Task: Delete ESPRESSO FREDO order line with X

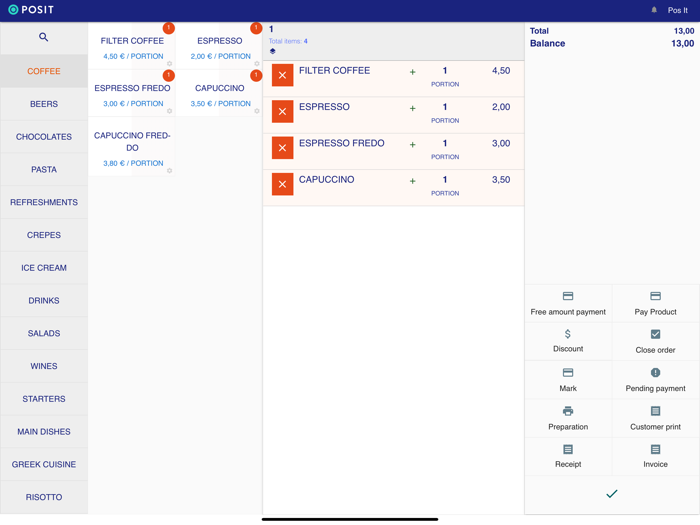Action: pyautogui.click(x=283, y=148)
